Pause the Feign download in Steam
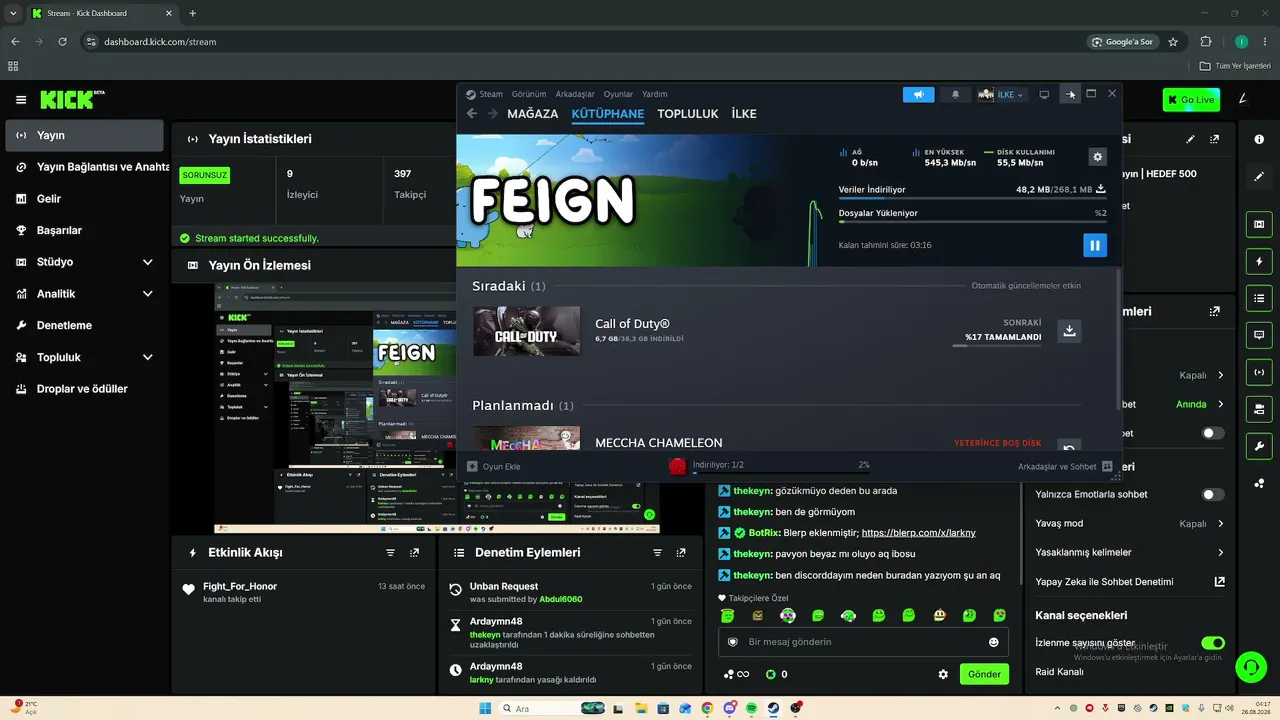The height and width of the screenshot is (720, 1280). point(1095,245)
